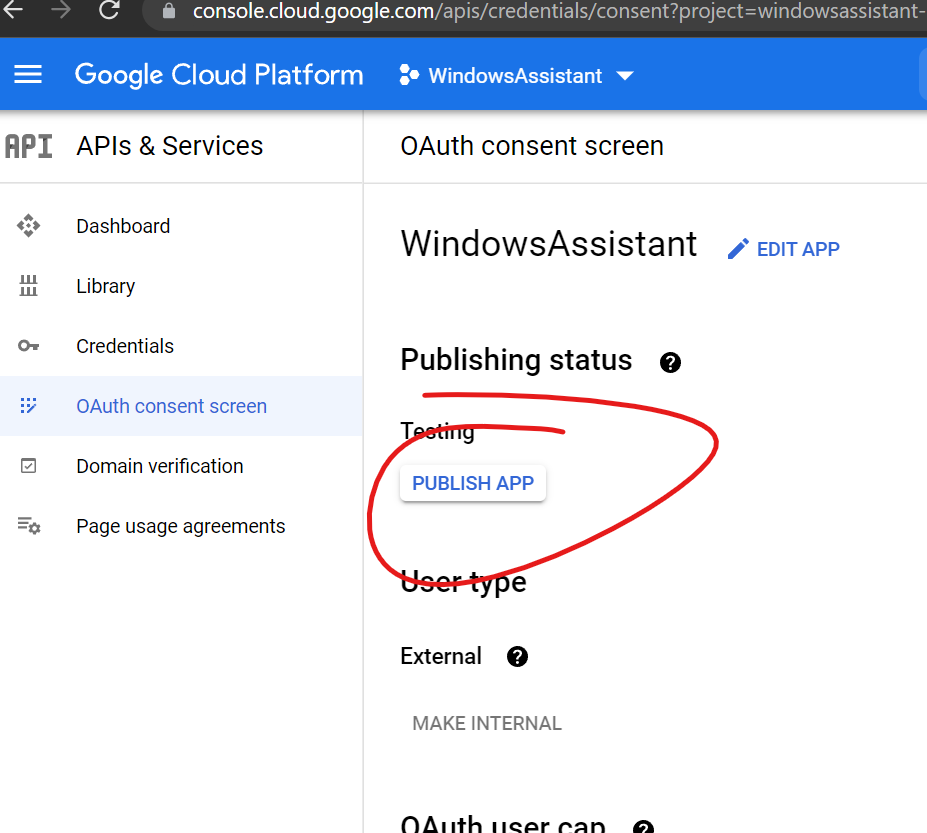Navigate to Credentials
This screenshot has width=927, height=833.
pyautogui.click(x=125, y=346)
